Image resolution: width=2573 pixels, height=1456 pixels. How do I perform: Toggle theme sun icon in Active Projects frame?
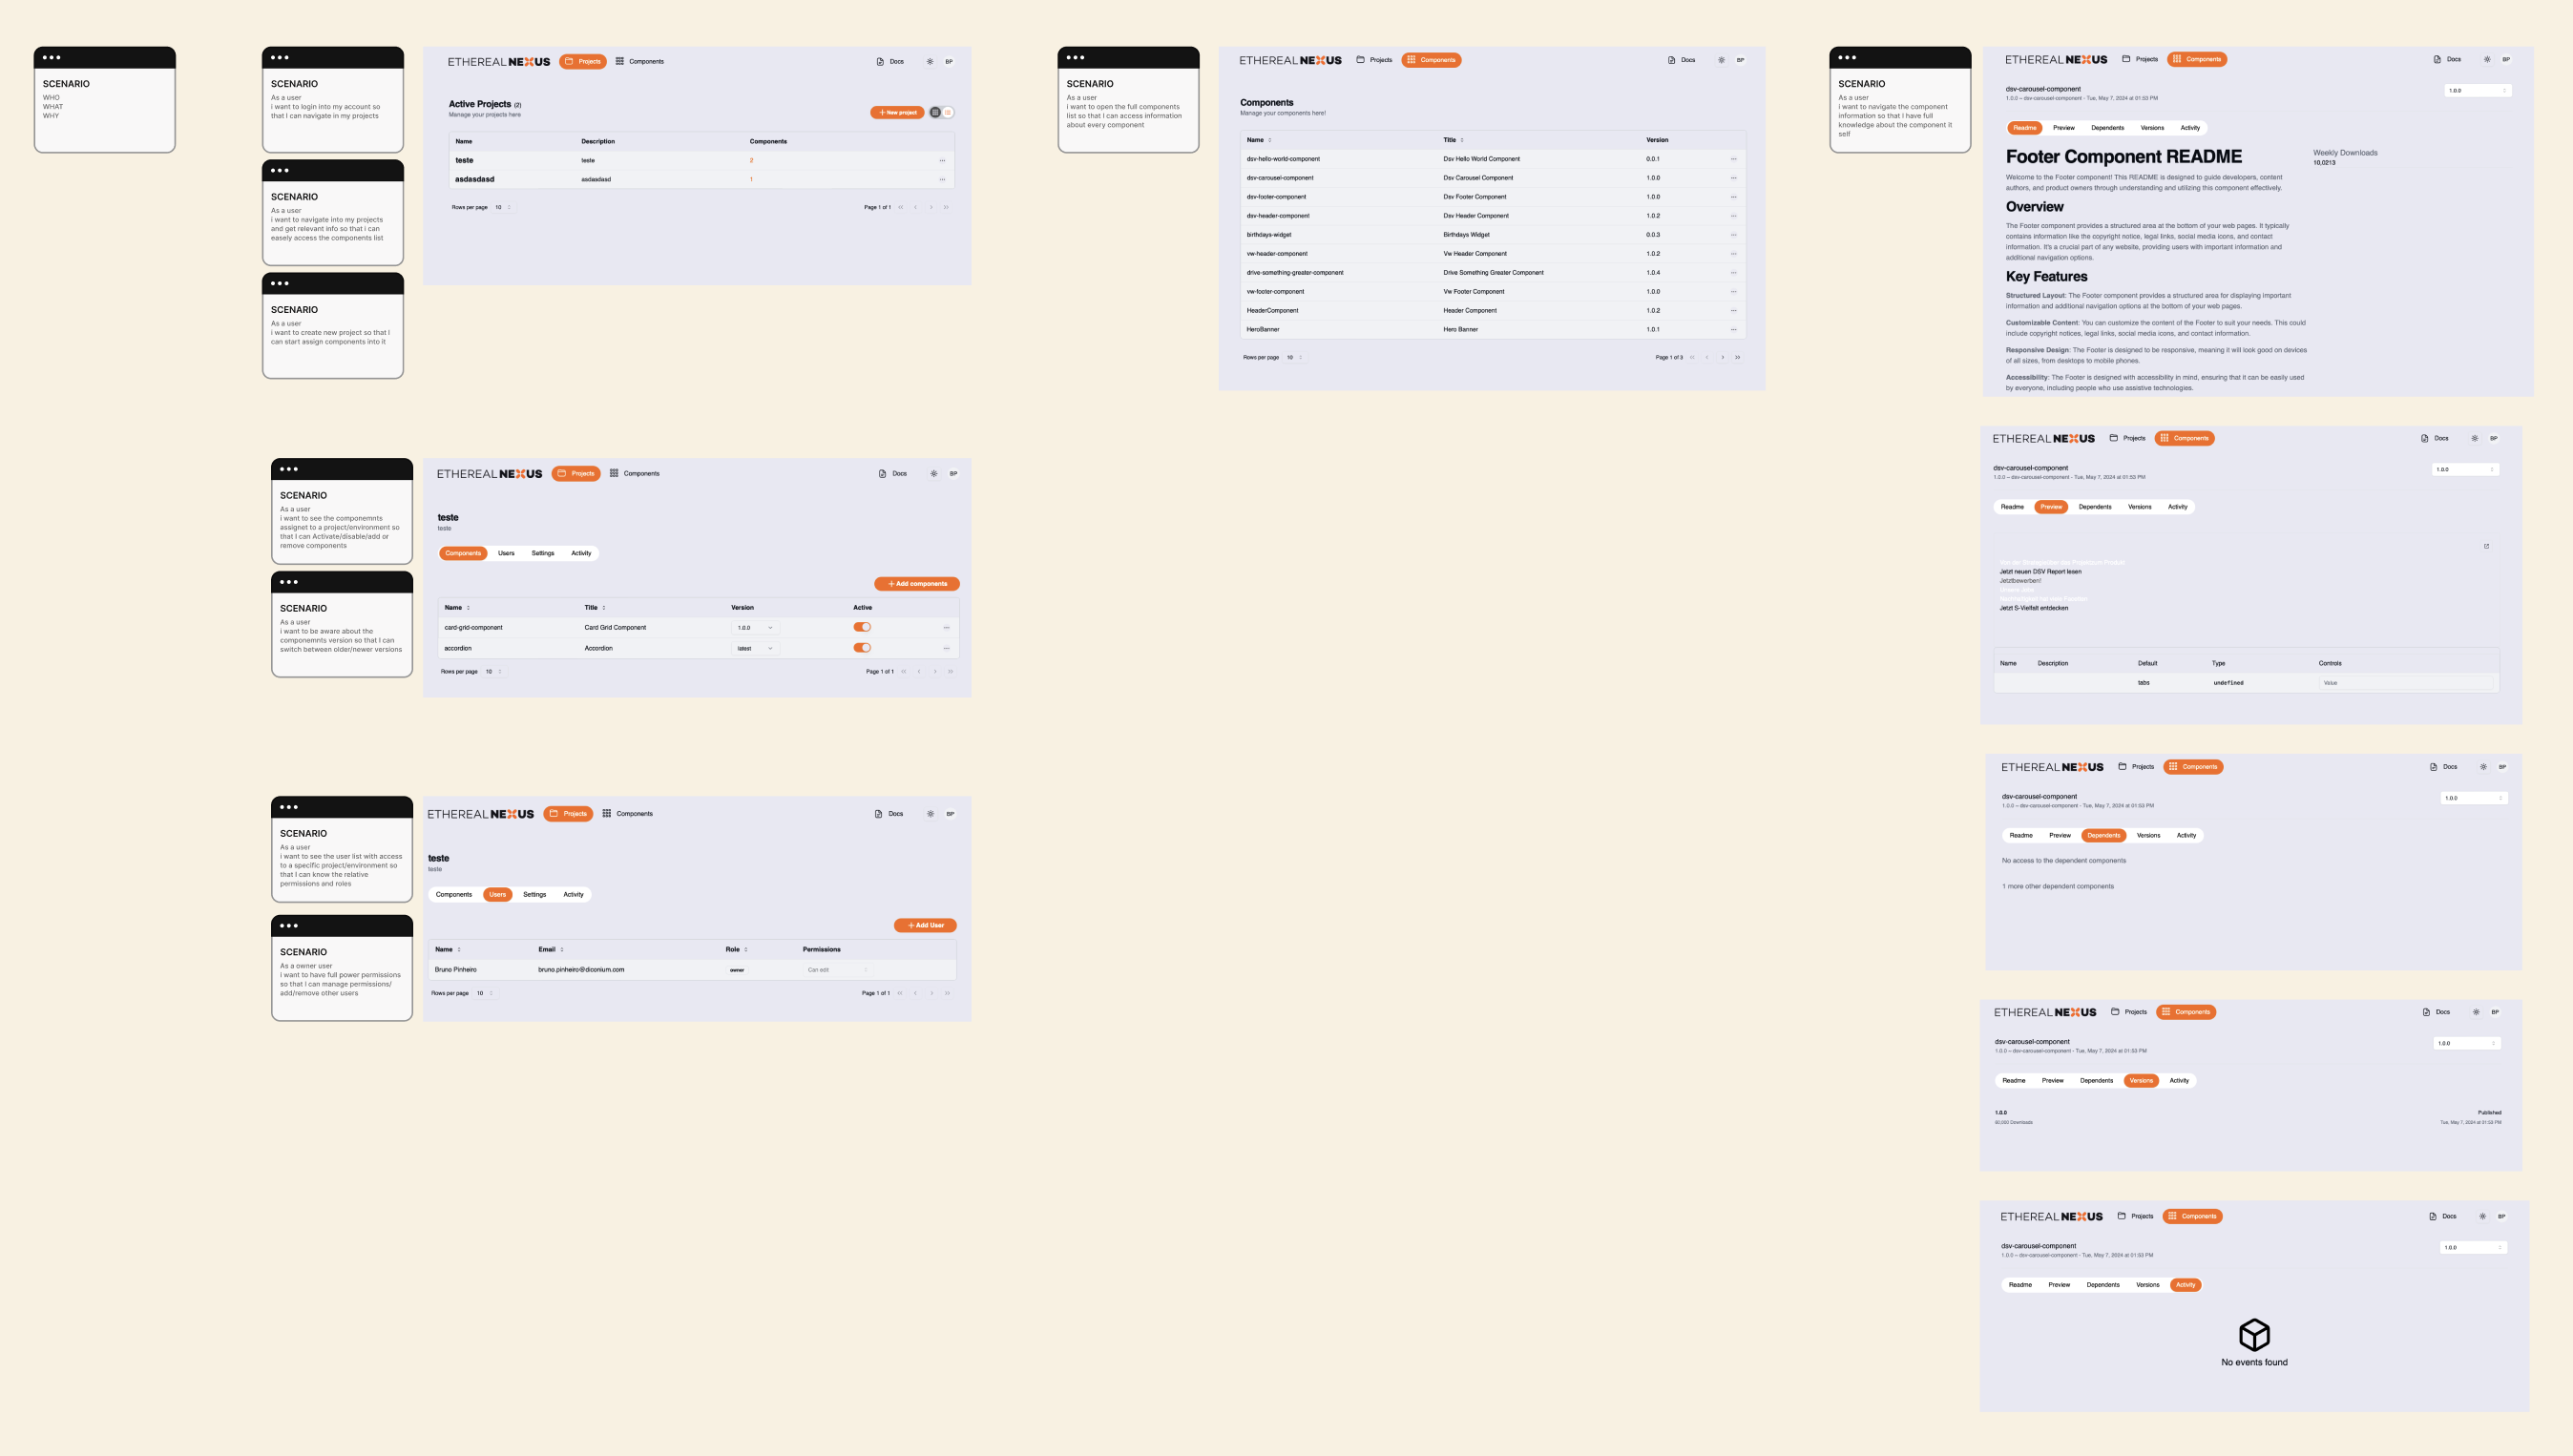(930, 62)
